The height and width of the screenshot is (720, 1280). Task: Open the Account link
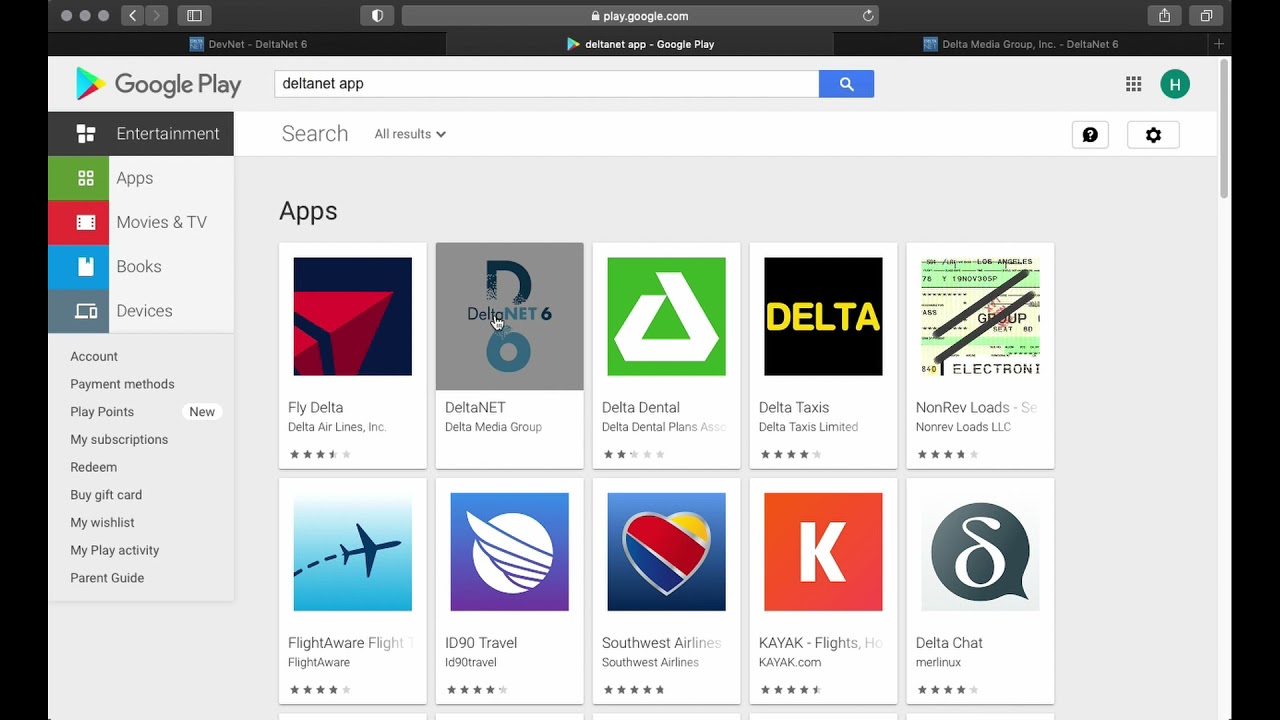[94, 356]
